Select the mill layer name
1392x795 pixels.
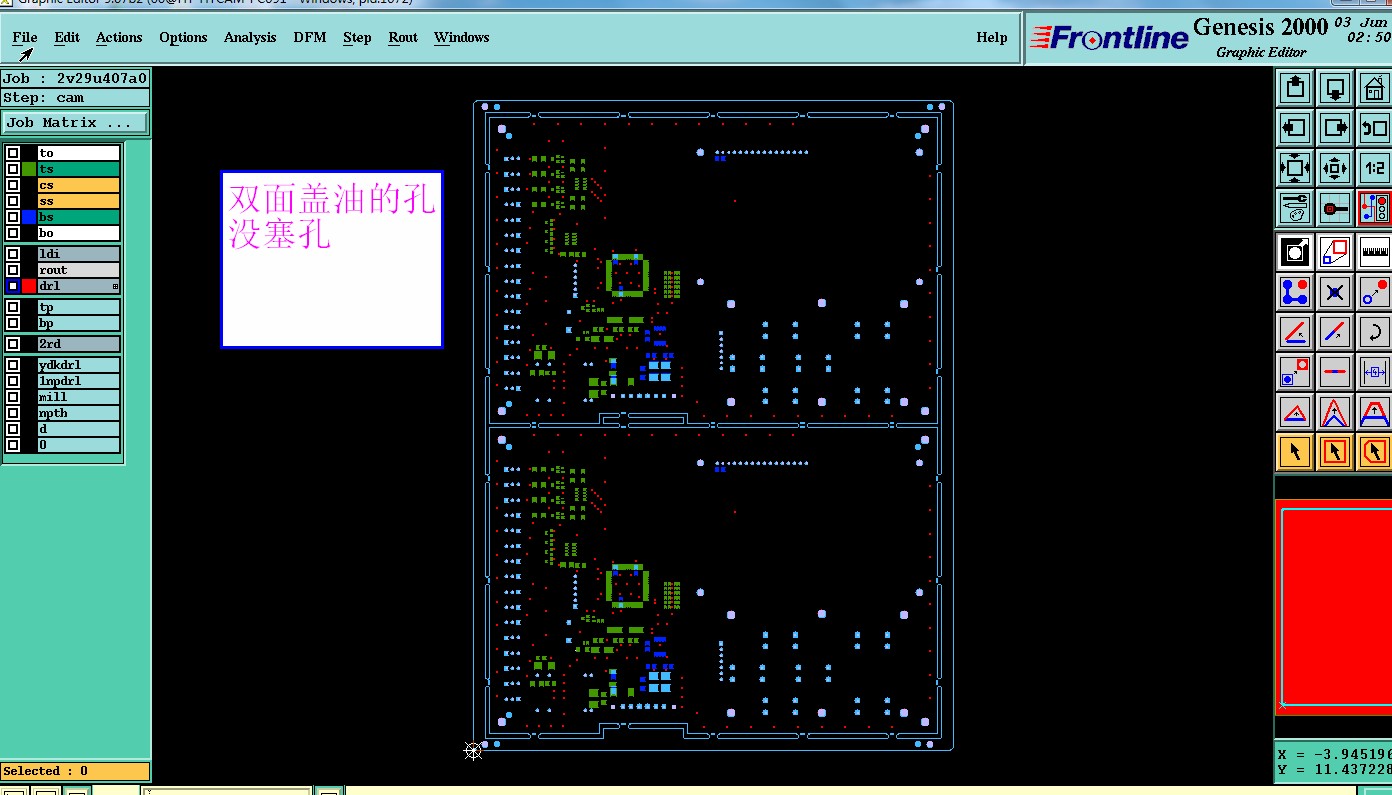pyautogui.click(x=79, y=397)
